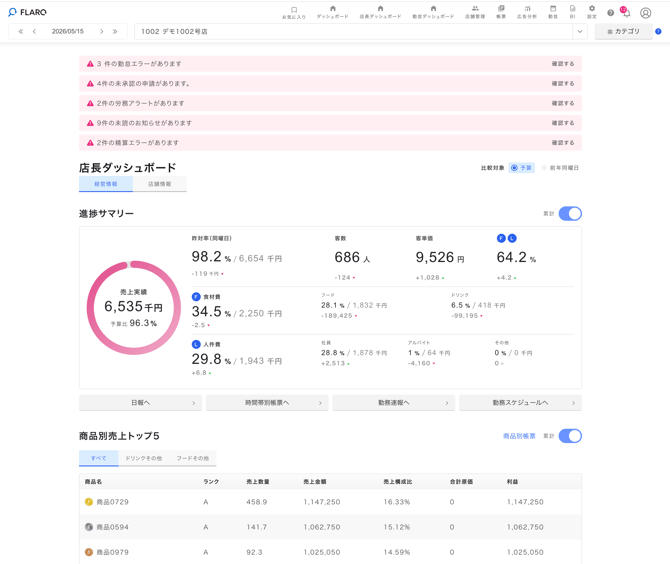This screenshot has width=670, height=564.
Task: Open the 勤怠 calendar icon
Action: tap(553, 9)
